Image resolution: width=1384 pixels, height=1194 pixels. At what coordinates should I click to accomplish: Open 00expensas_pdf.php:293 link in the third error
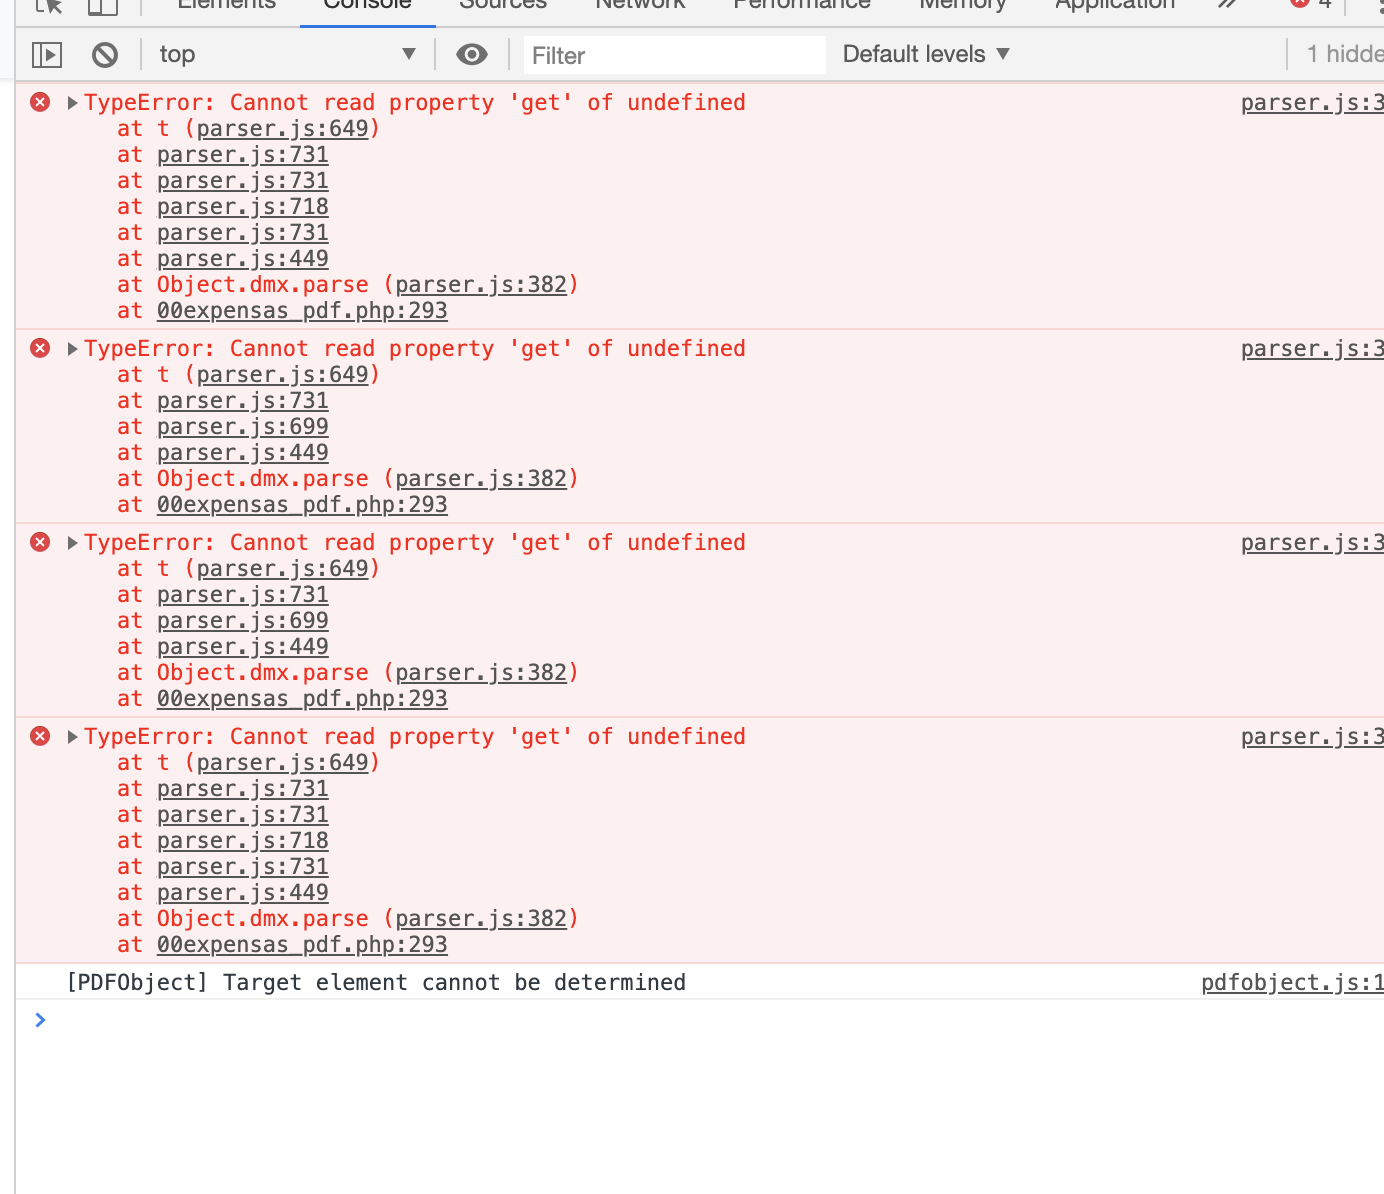302,699
